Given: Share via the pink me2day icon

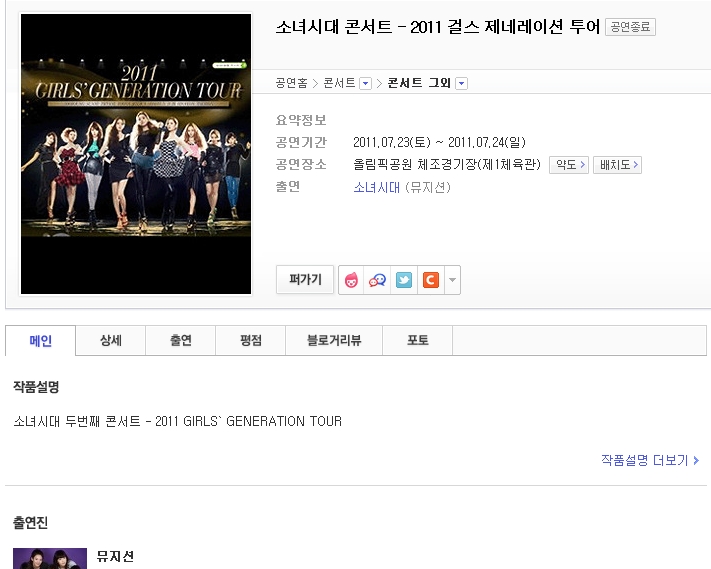Looking at the screenshot, I should [x=351, y=280].
